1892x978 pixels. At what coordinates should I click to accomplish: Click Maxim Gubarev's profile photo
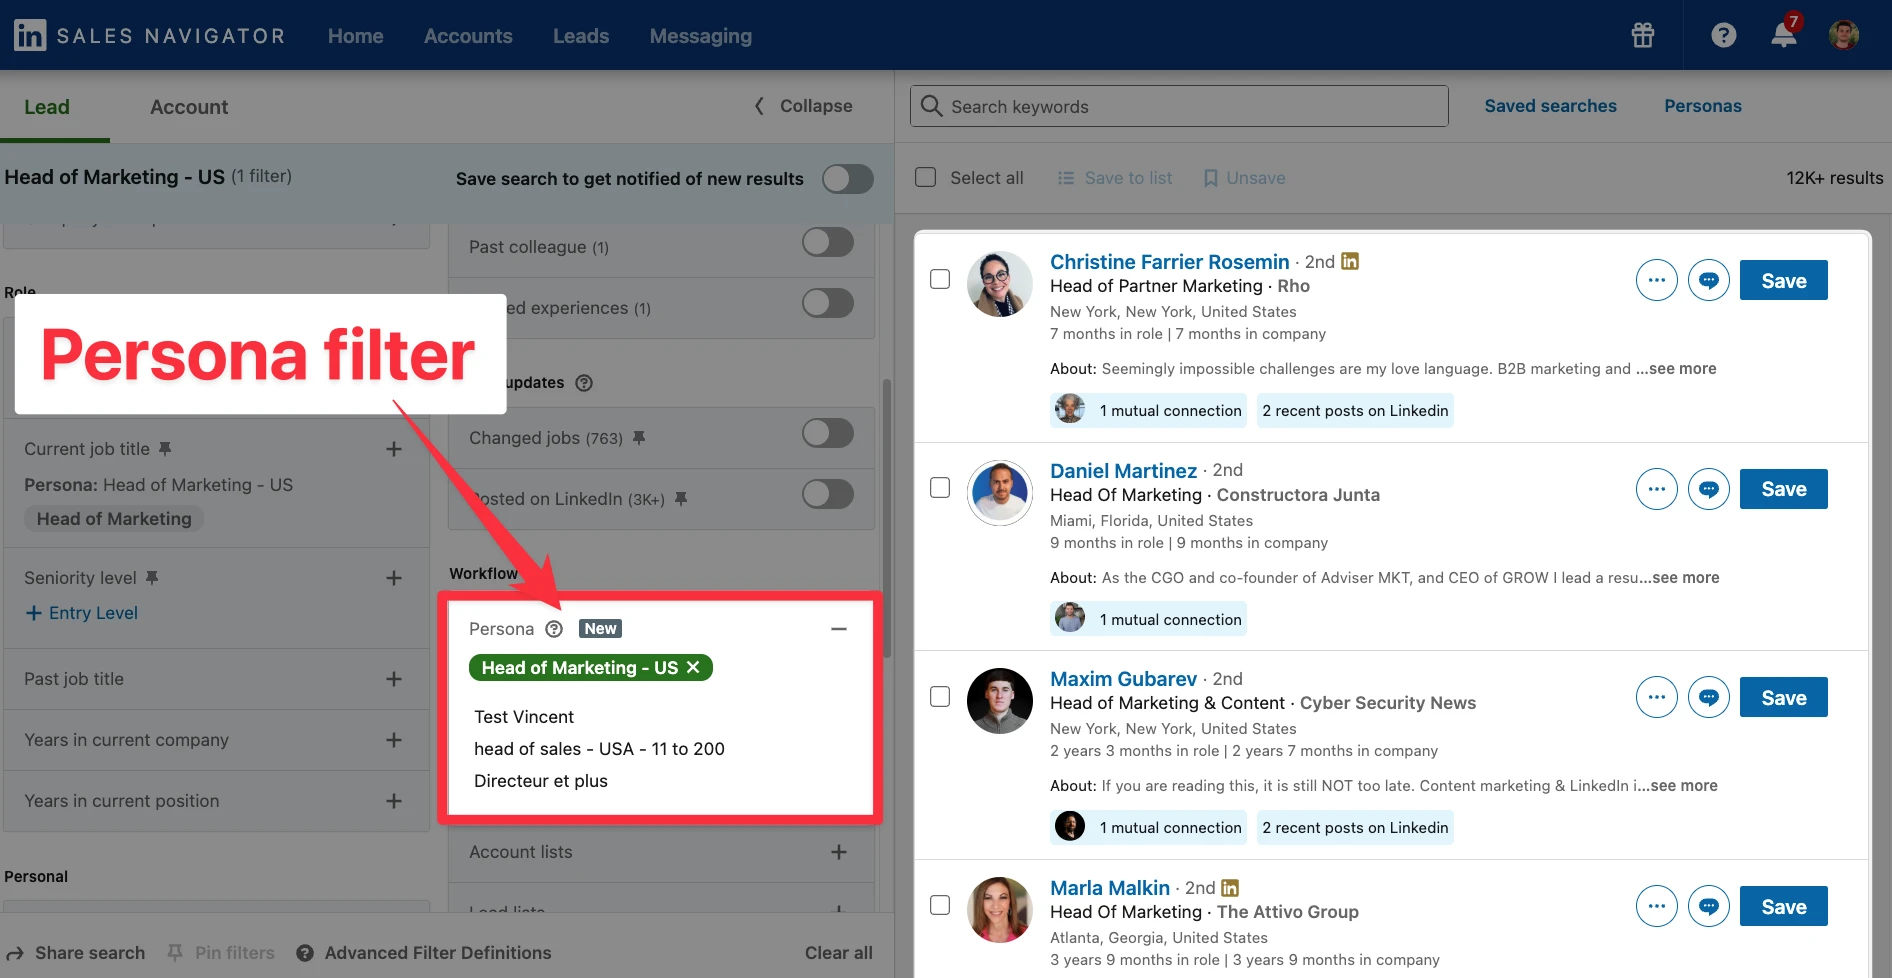click(x=1000, y=701)
